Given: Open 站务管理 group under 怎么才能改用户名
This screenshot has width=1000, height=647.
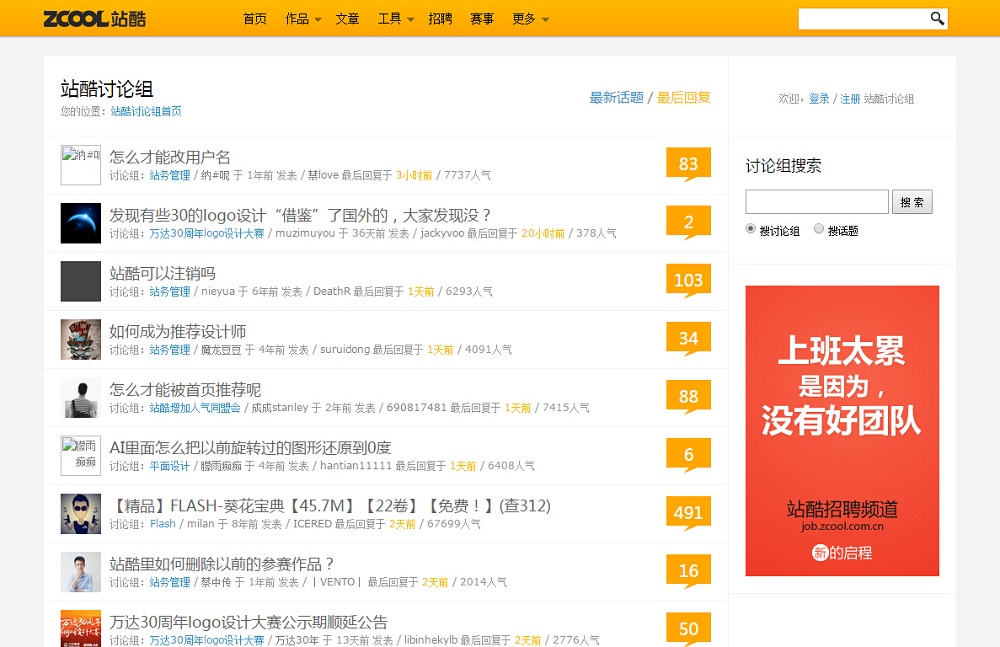Looking at the screenshot, I should [x=170, y=175].
